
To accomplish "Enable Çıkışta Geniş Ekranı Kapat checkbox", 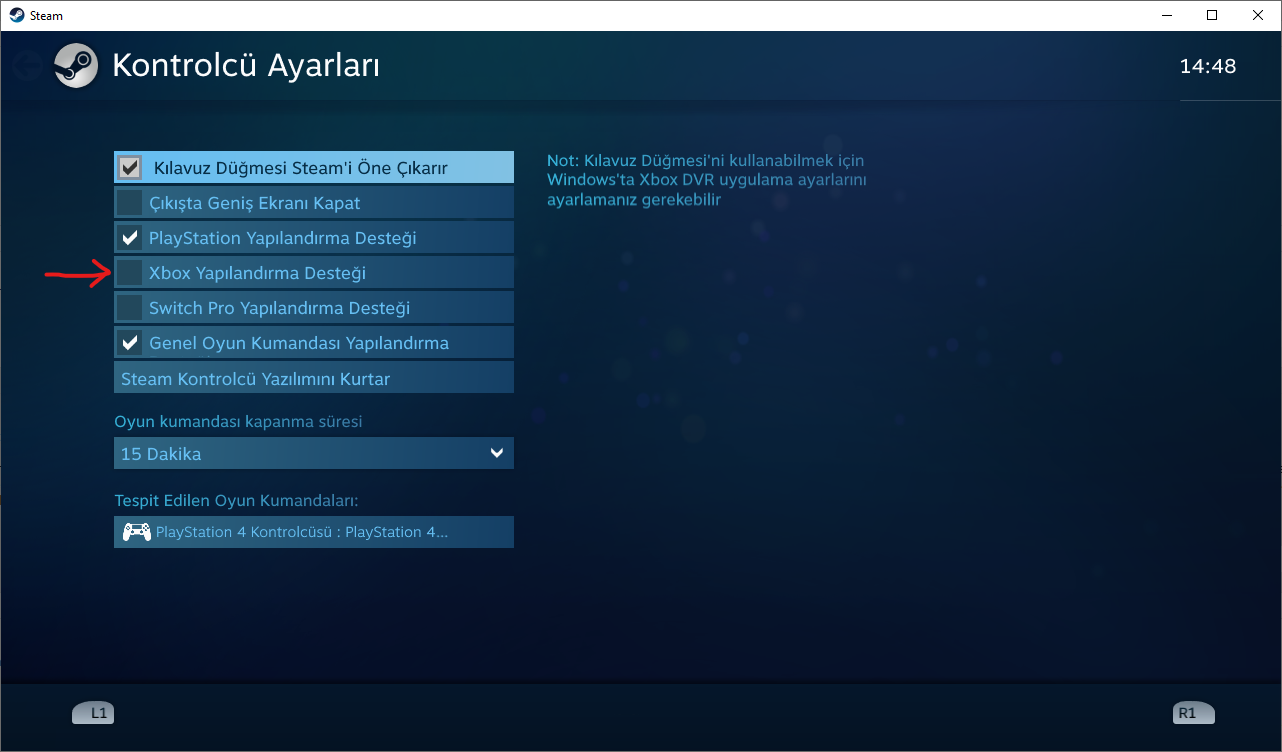I will click(129, 203).
